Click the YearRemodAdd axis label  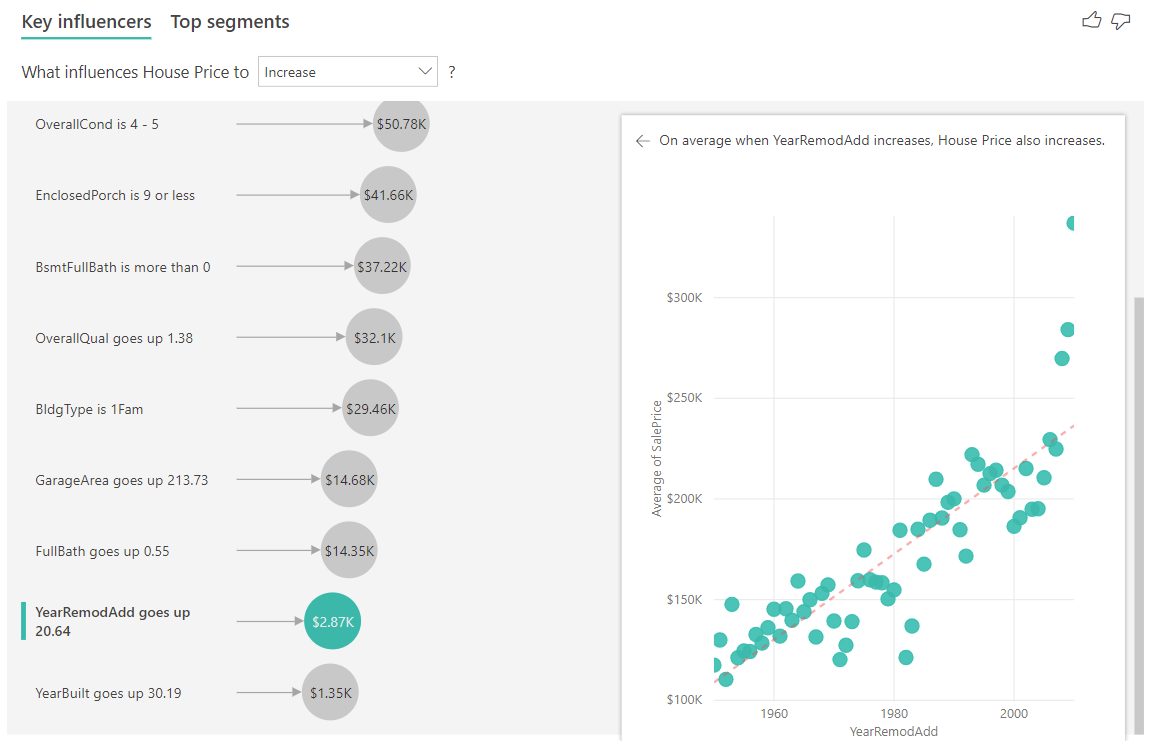(x=893, y=732)
